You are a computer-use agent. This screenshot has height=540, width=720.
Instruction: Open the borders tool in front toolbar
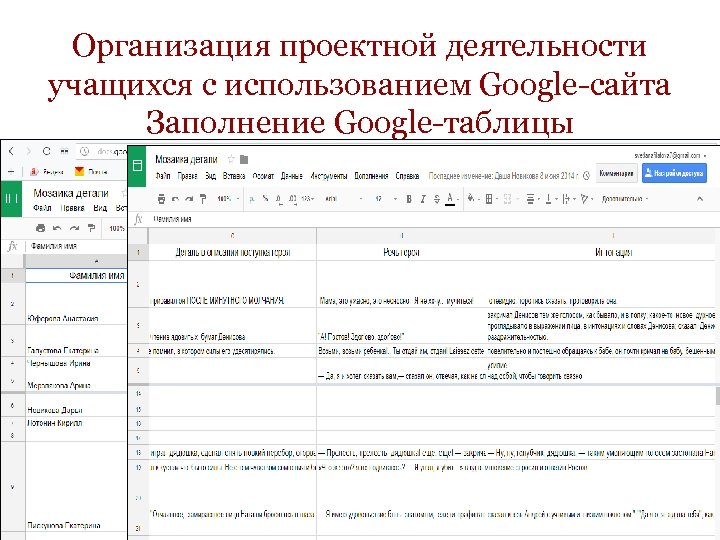[490, 199]
